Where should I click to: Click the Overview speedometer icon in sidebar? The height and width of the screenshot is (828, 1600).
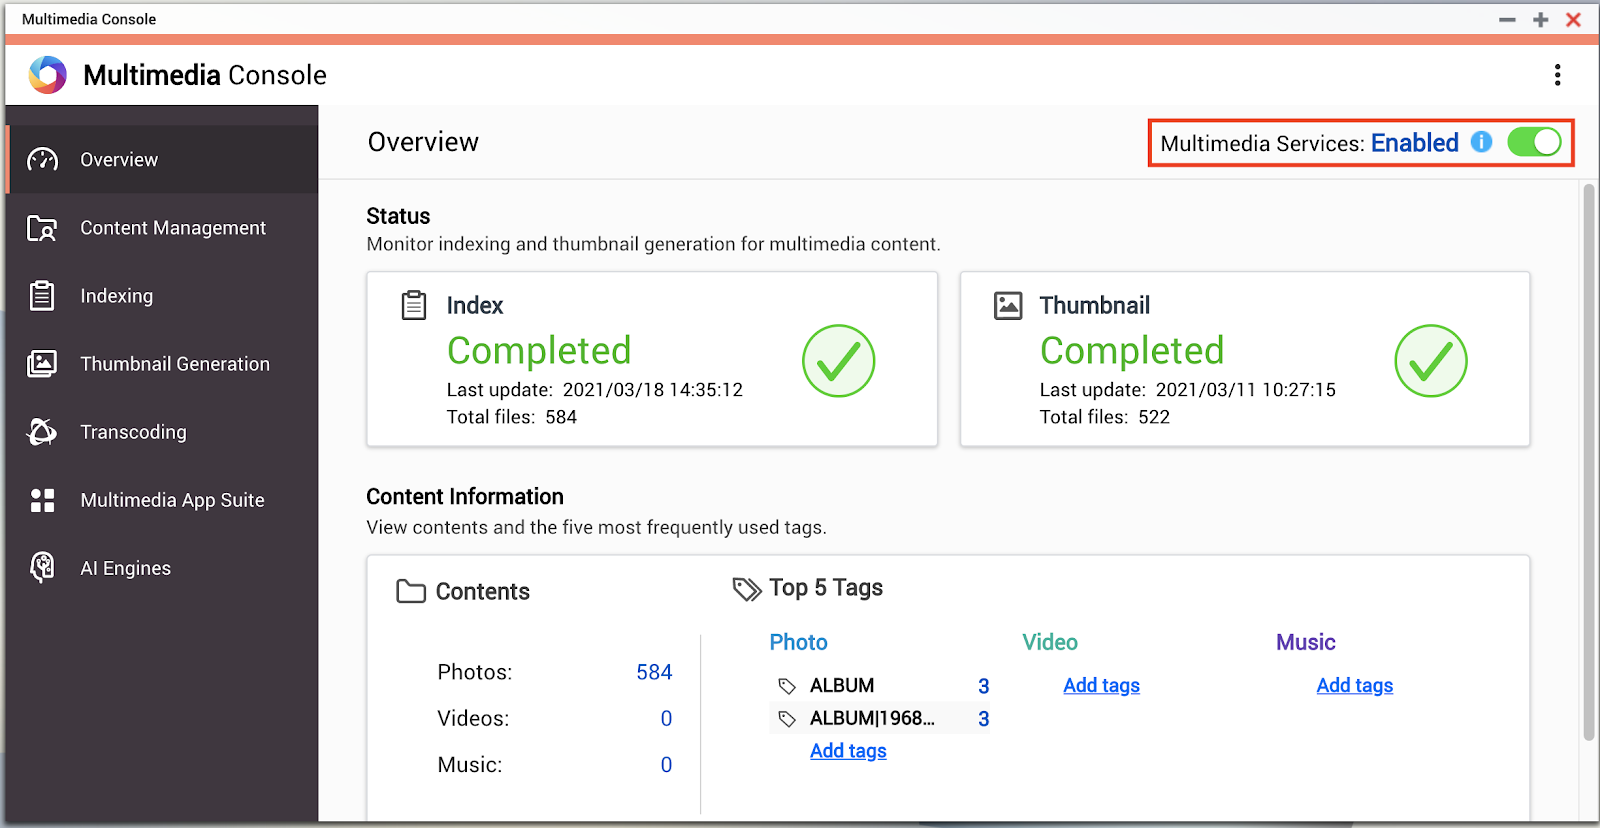click(x=42, y=160)
